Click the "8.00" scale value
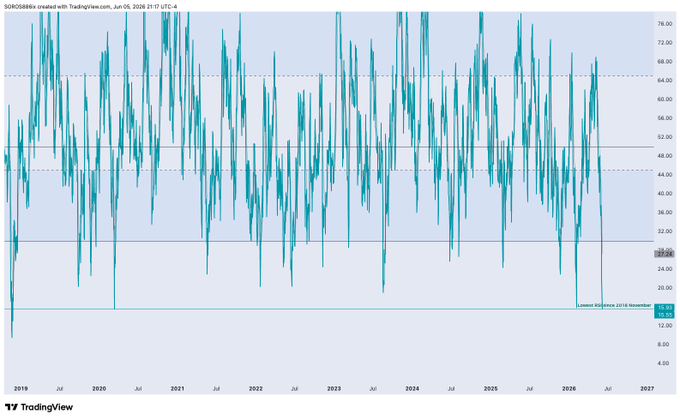Screen dimensions: 680x420 pyautogui.click(x=666, y=344)
